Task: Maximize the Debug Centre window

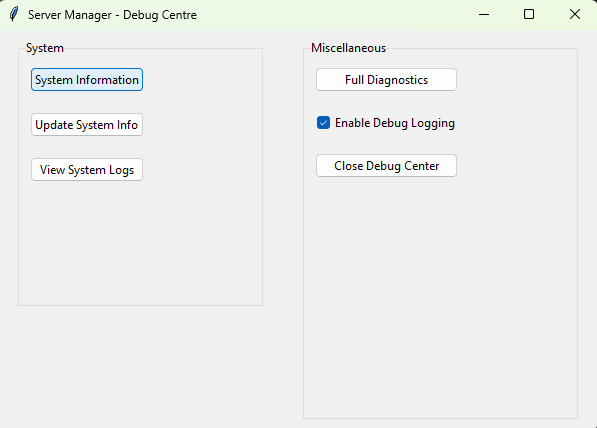Action: coord(529,14)
